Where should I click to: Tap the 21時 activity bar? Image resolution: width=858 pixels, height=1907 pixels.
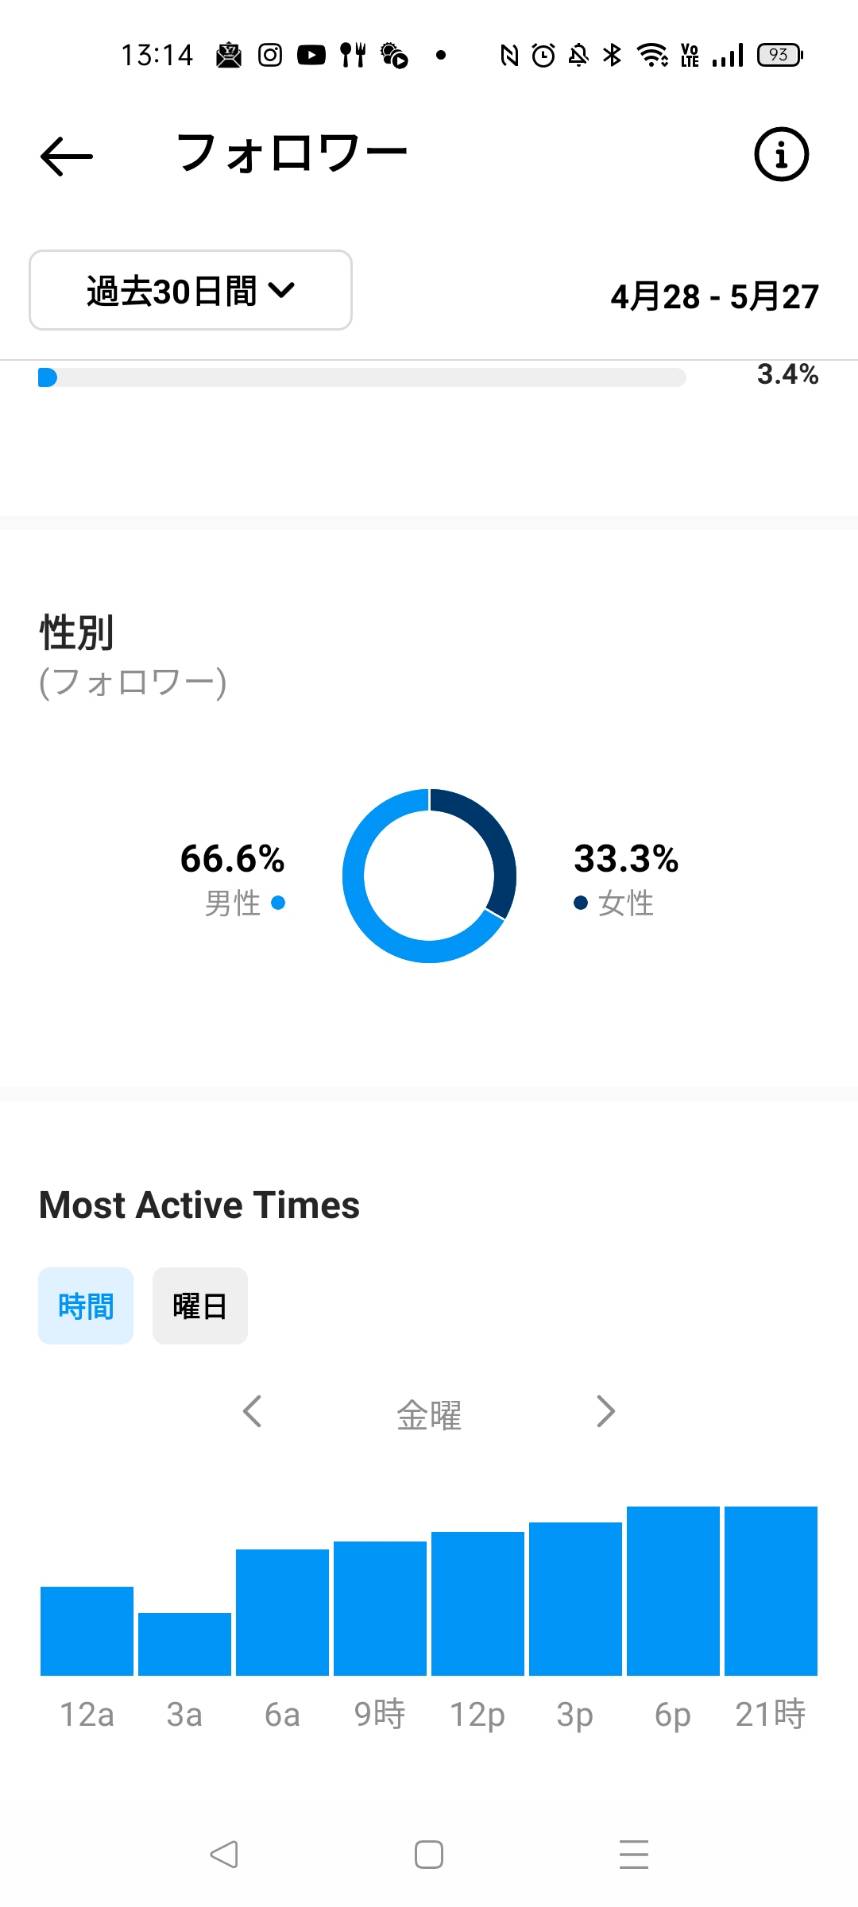click(771, 1590)
